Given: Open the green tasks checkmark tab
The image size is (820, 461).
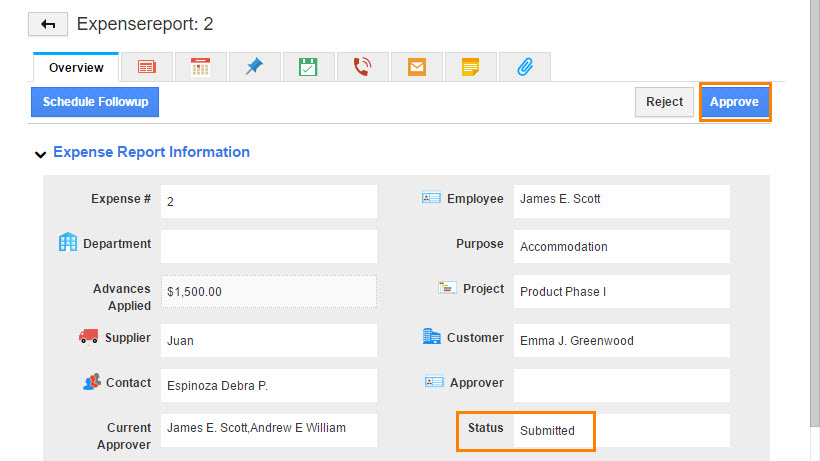Looking at the screenshot, I should tap(308, 67).
